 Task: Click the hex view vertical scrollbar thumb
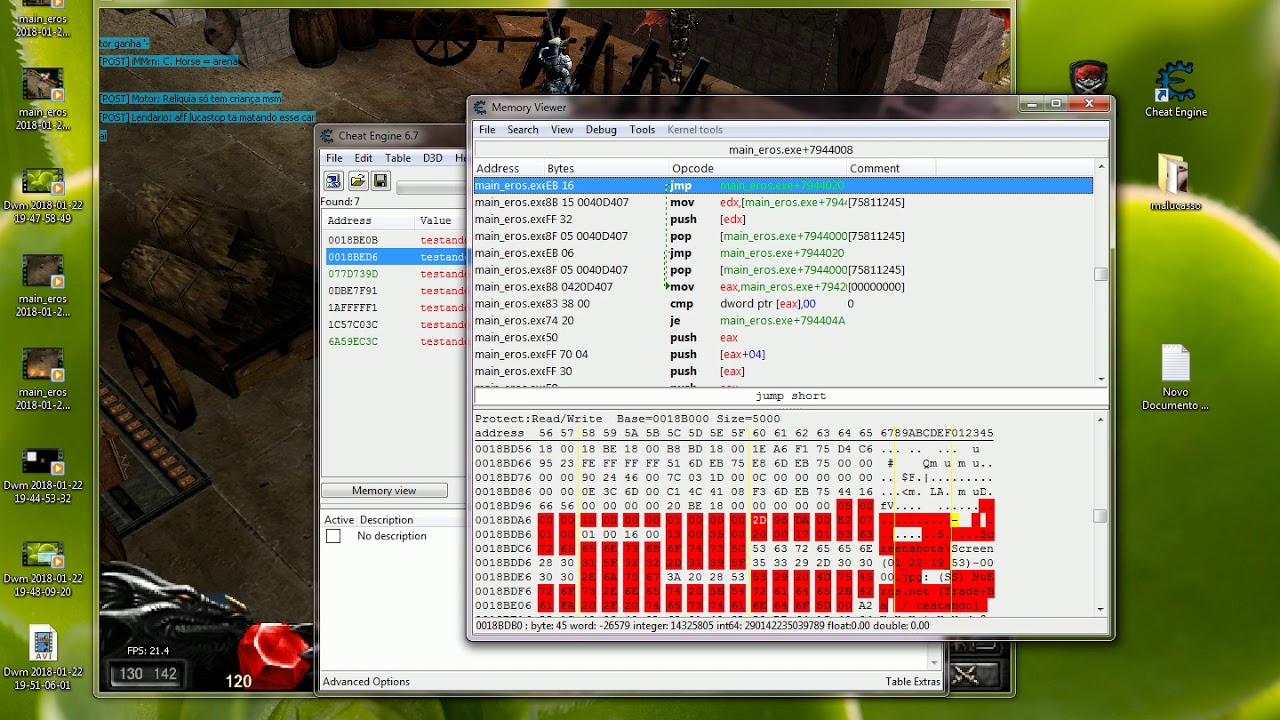click(1101, 516)
